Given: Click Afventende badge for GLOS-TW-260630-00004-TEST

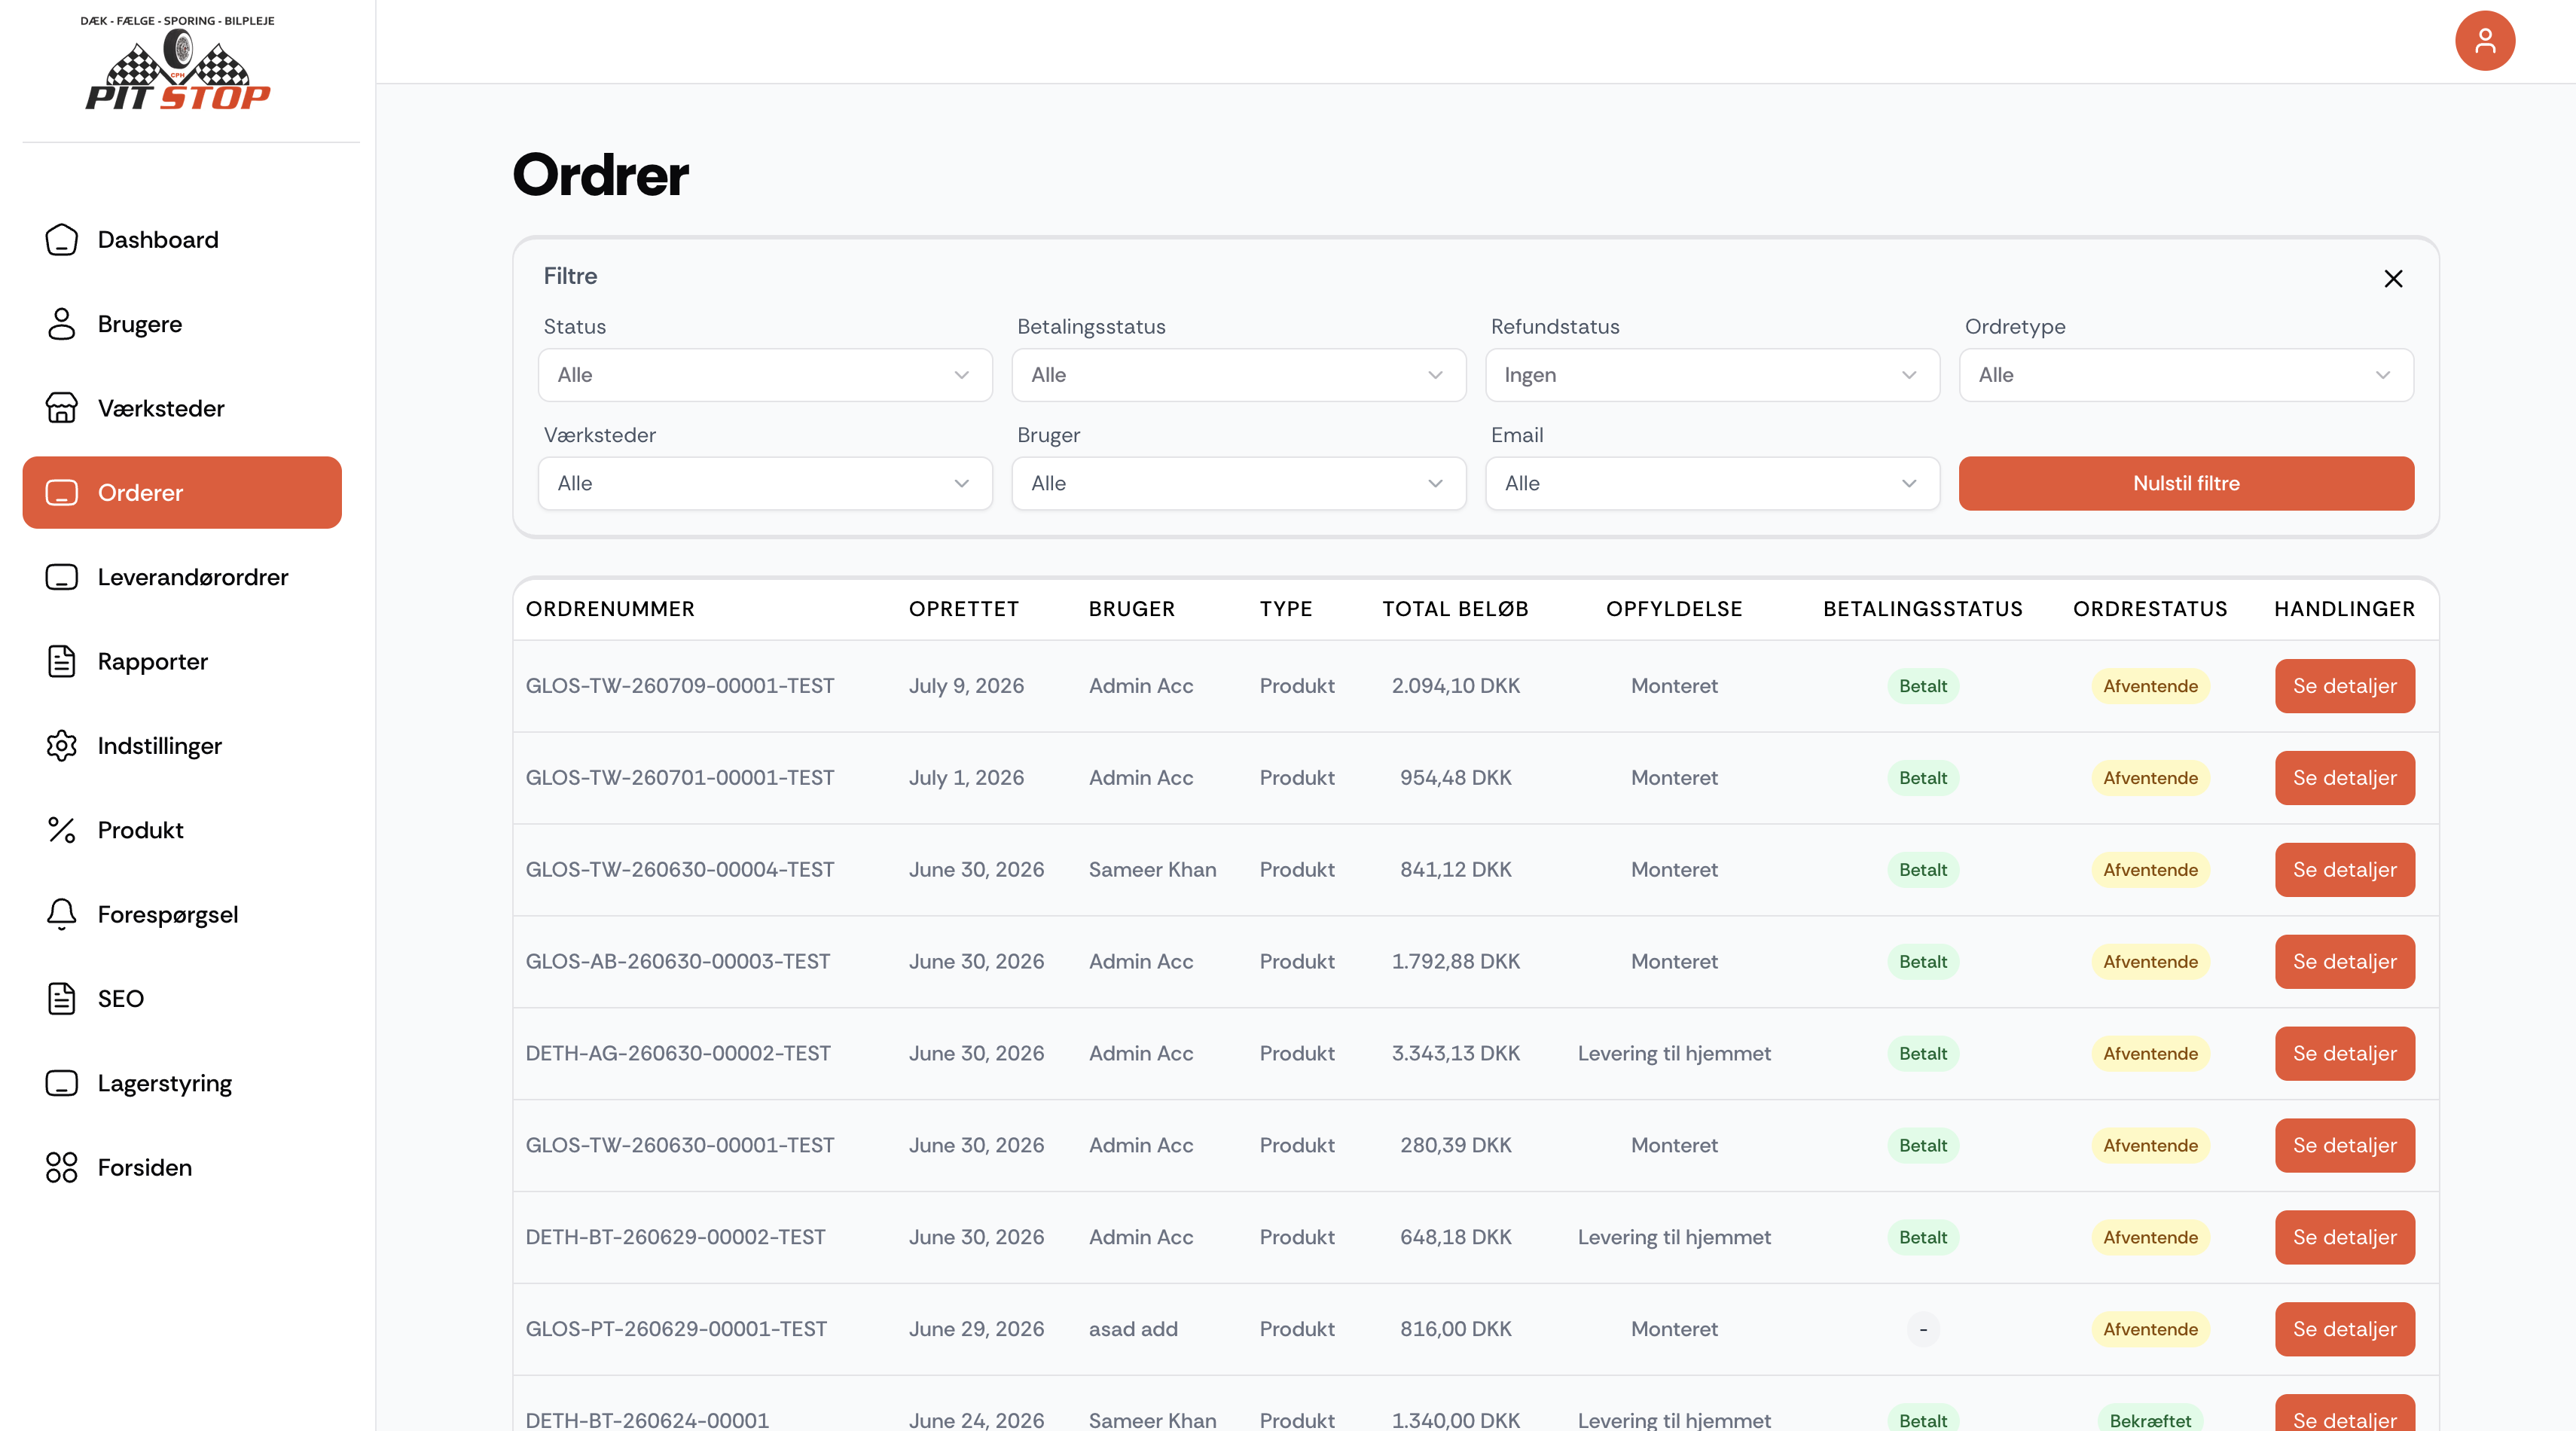Looking at the screenshot, I should coord(2150,870).
